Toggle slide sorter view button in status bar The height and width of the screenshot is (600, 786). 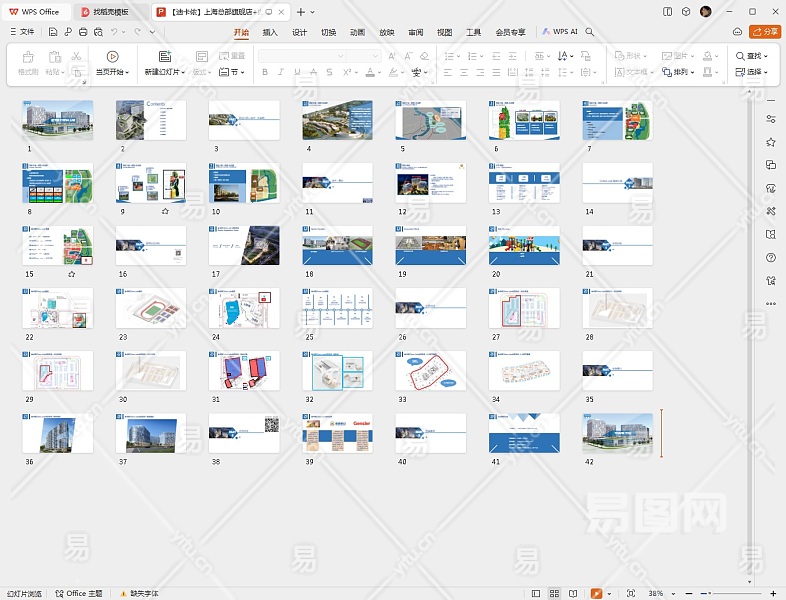coord(556,593)
